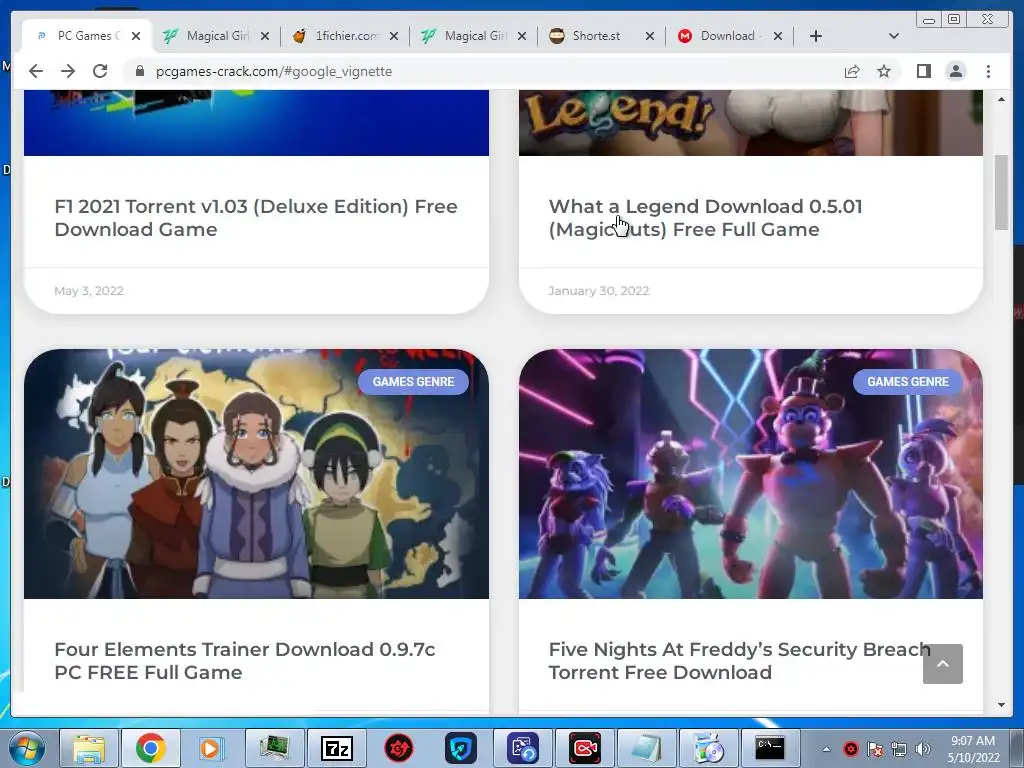1024x768 pixels.
Task: Click the back-to-top chevron button
Action: pyautogui.click(x=942, y=664)
